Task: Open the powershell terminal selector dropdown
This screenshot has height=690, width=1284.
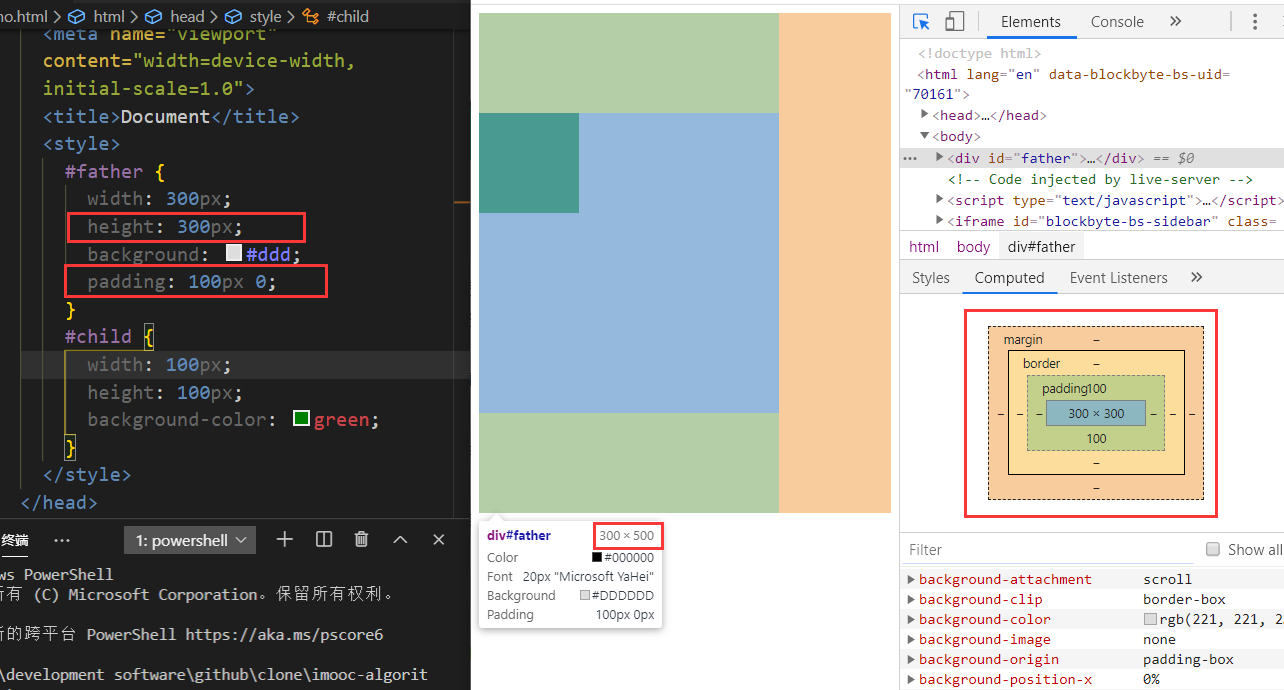Action: click(190, 540)
